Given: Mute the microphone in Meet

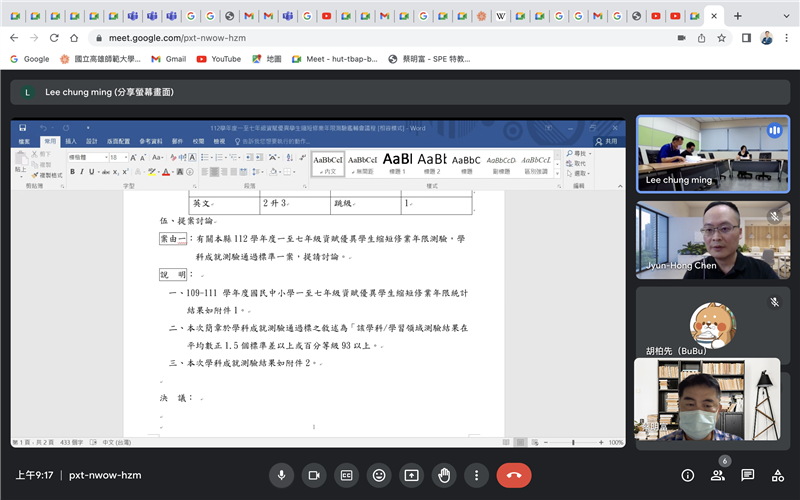Looking at the screenshot, I should [282, 475].
